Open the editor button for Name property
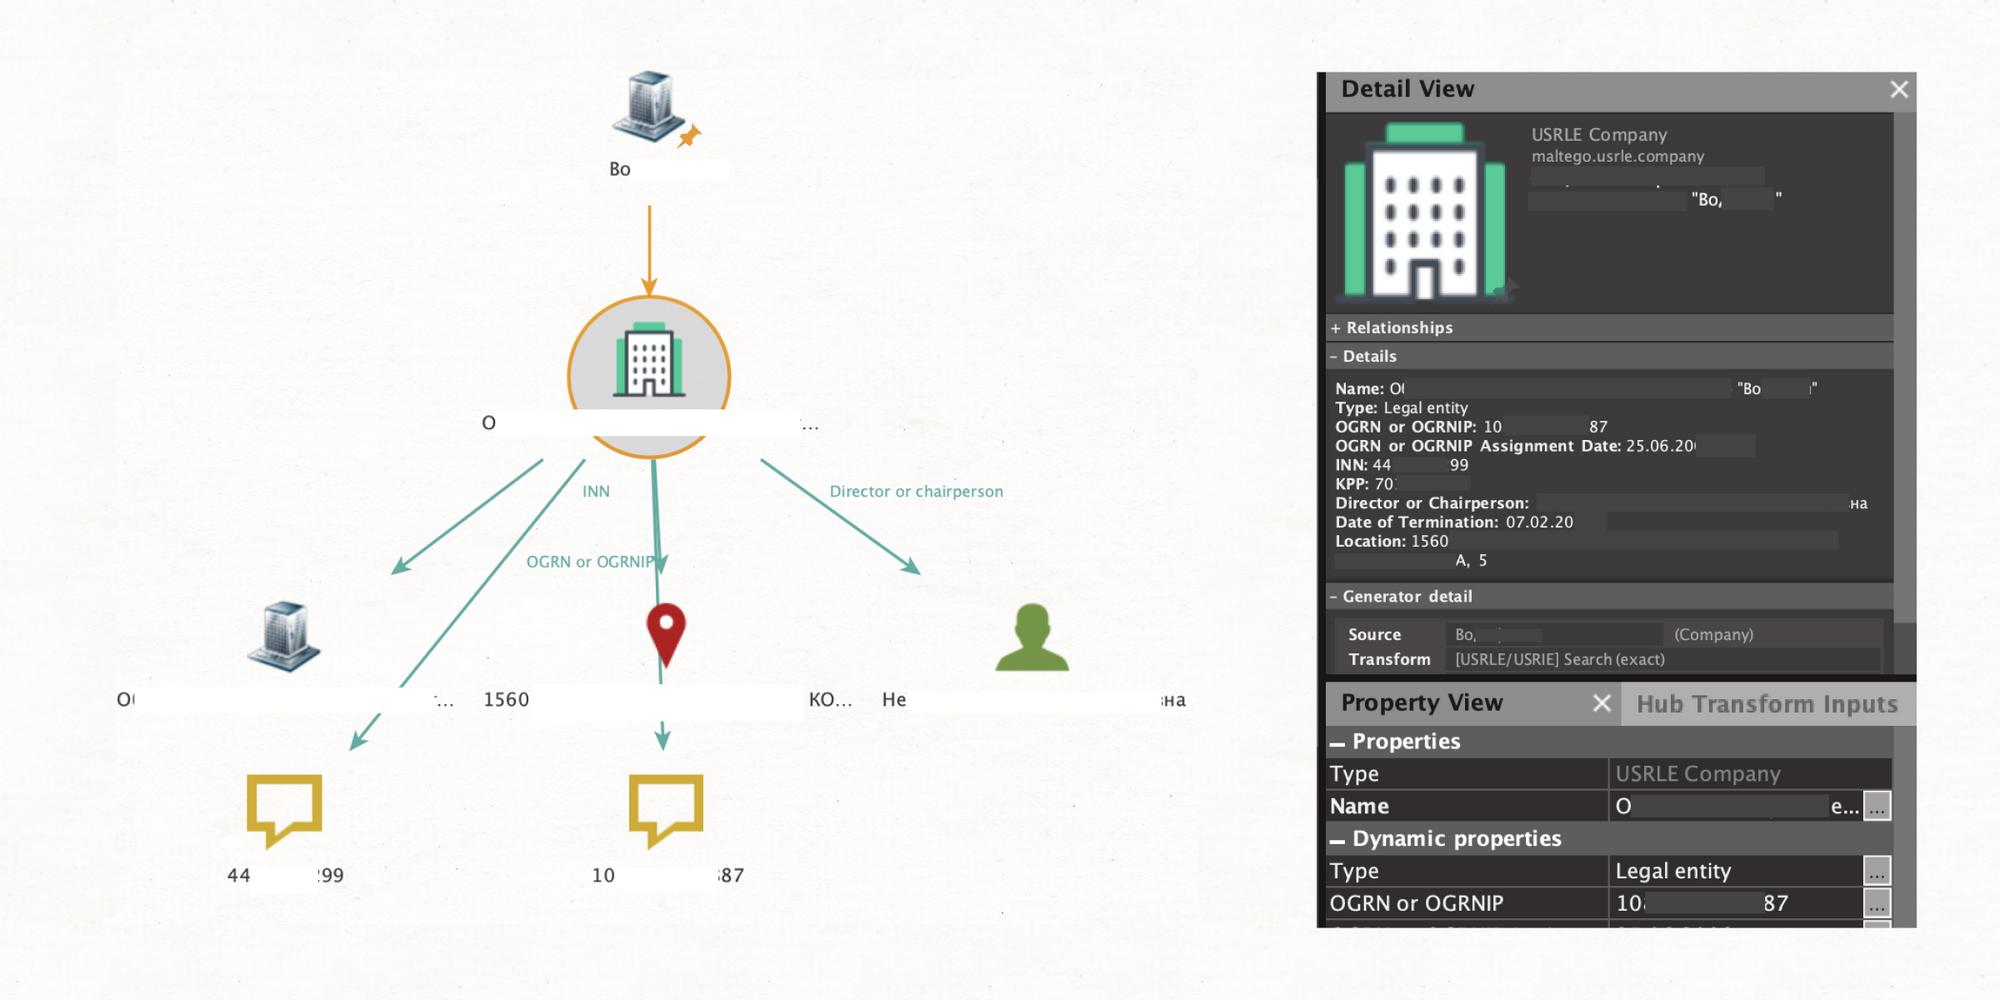The image size is (2000, 1000). click(x=1877, y=806)
